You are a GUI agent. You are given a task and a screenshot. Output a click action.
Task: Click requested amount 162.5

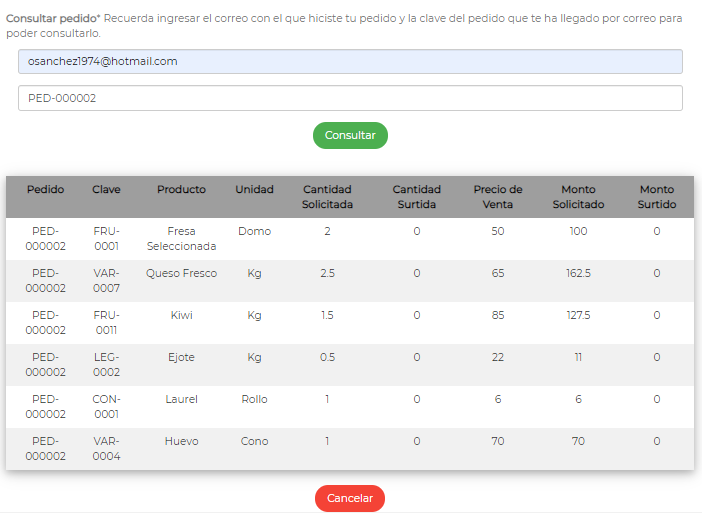point(578,273)
